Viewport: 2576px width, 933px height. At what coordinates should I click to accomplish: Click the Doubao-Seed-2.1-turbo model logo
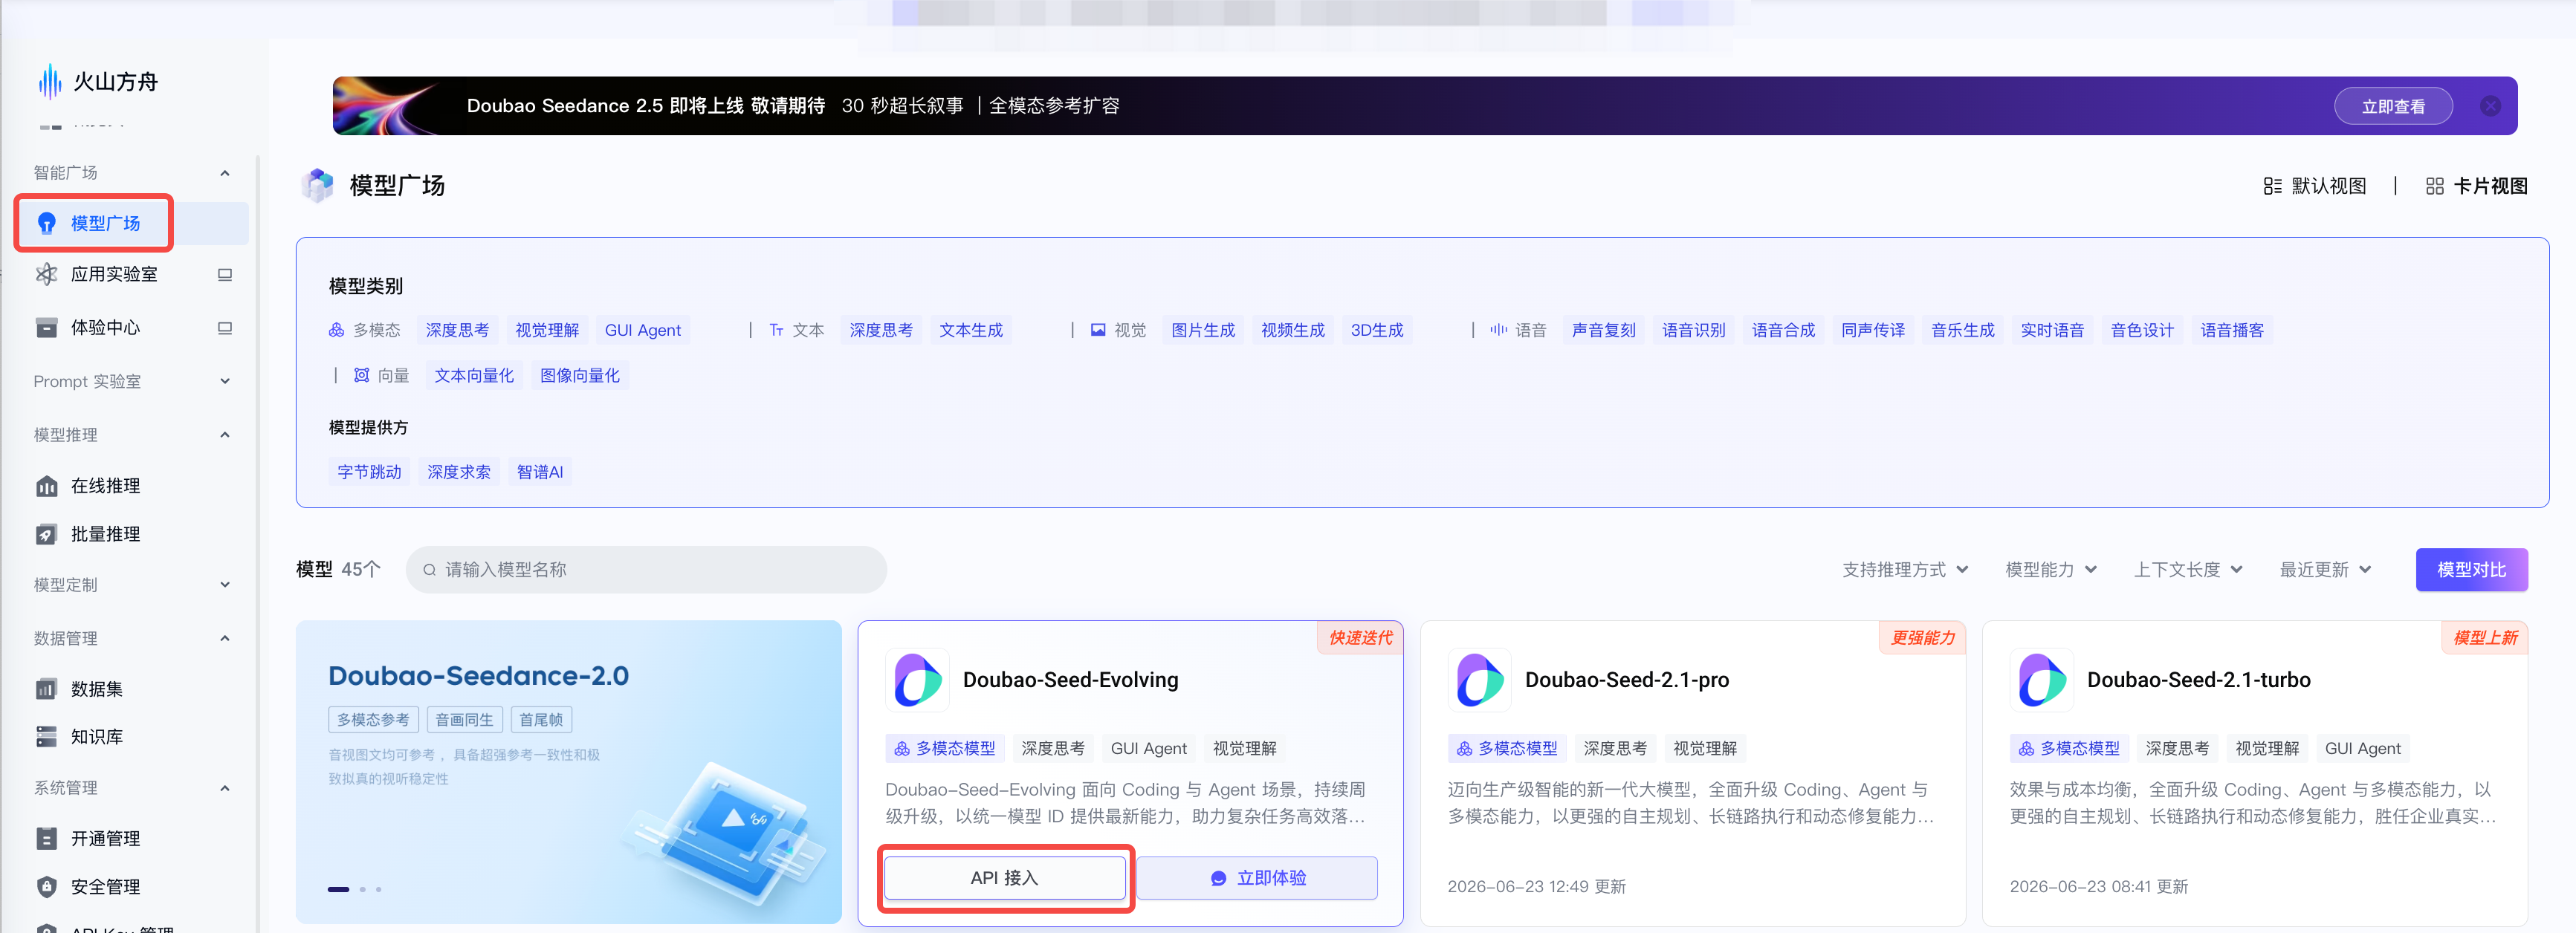(x=2041, y=680)
